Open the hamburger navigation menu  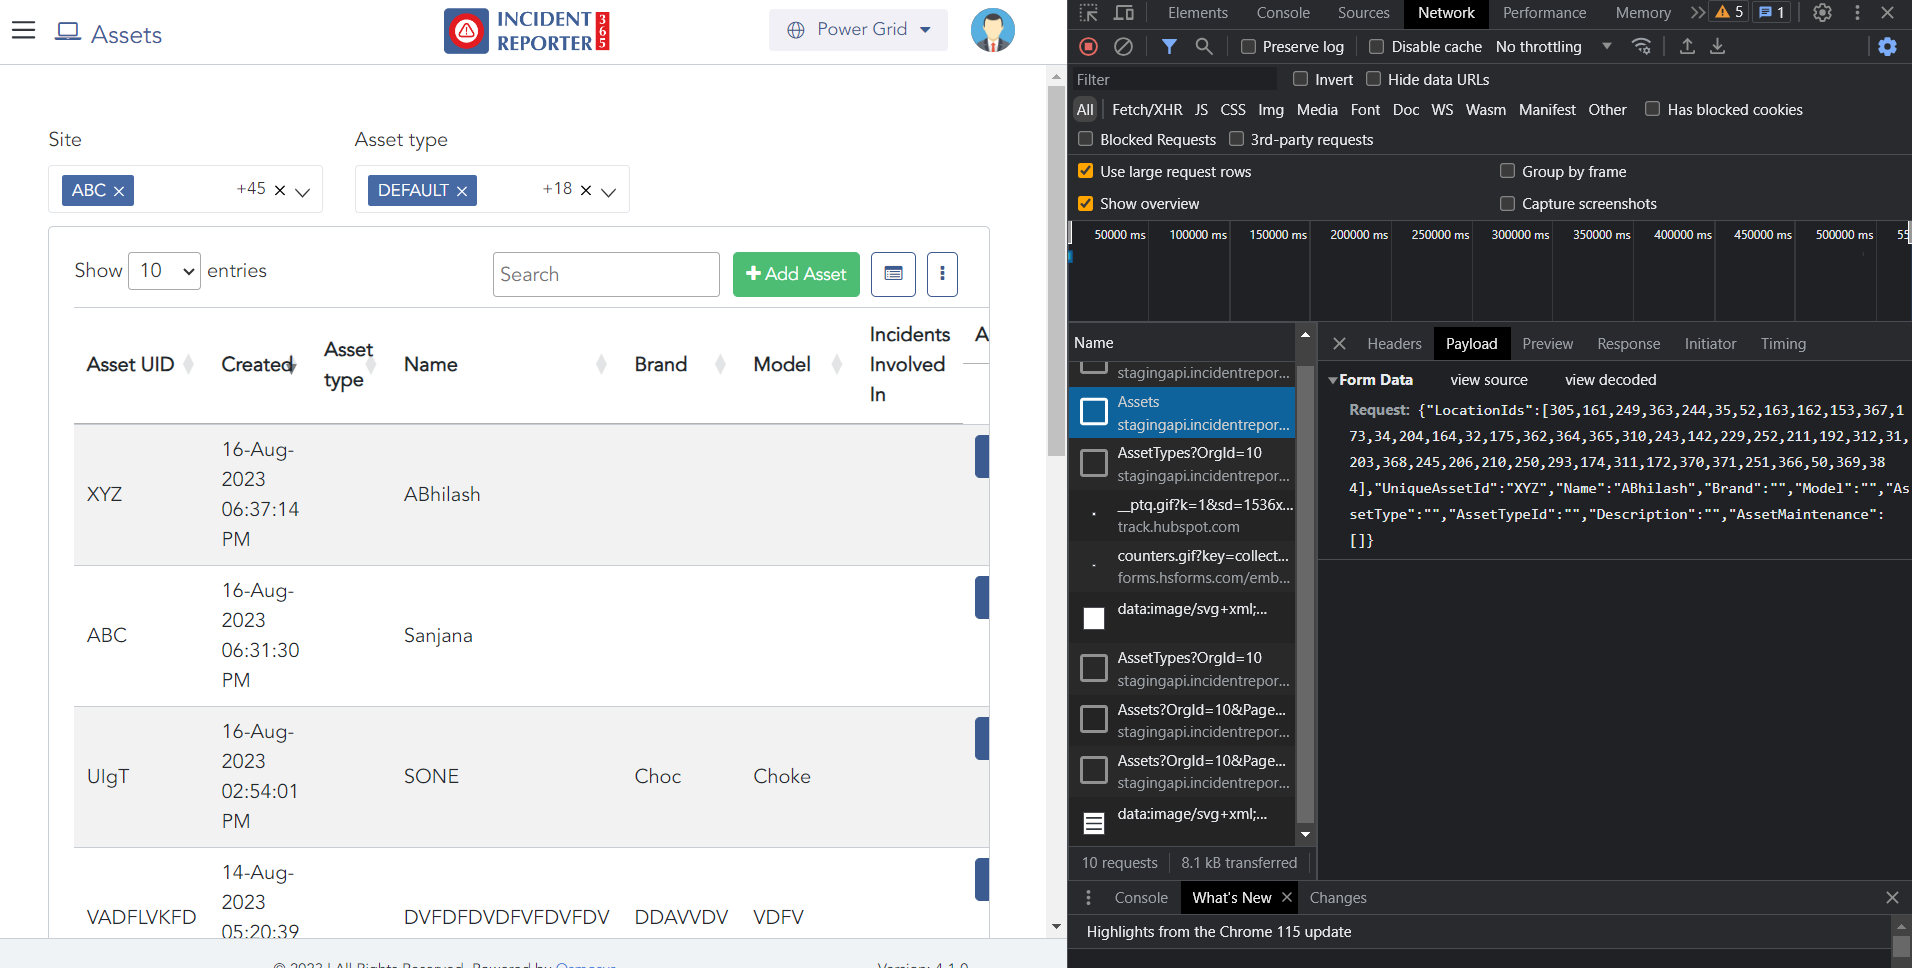coord(24,30)
